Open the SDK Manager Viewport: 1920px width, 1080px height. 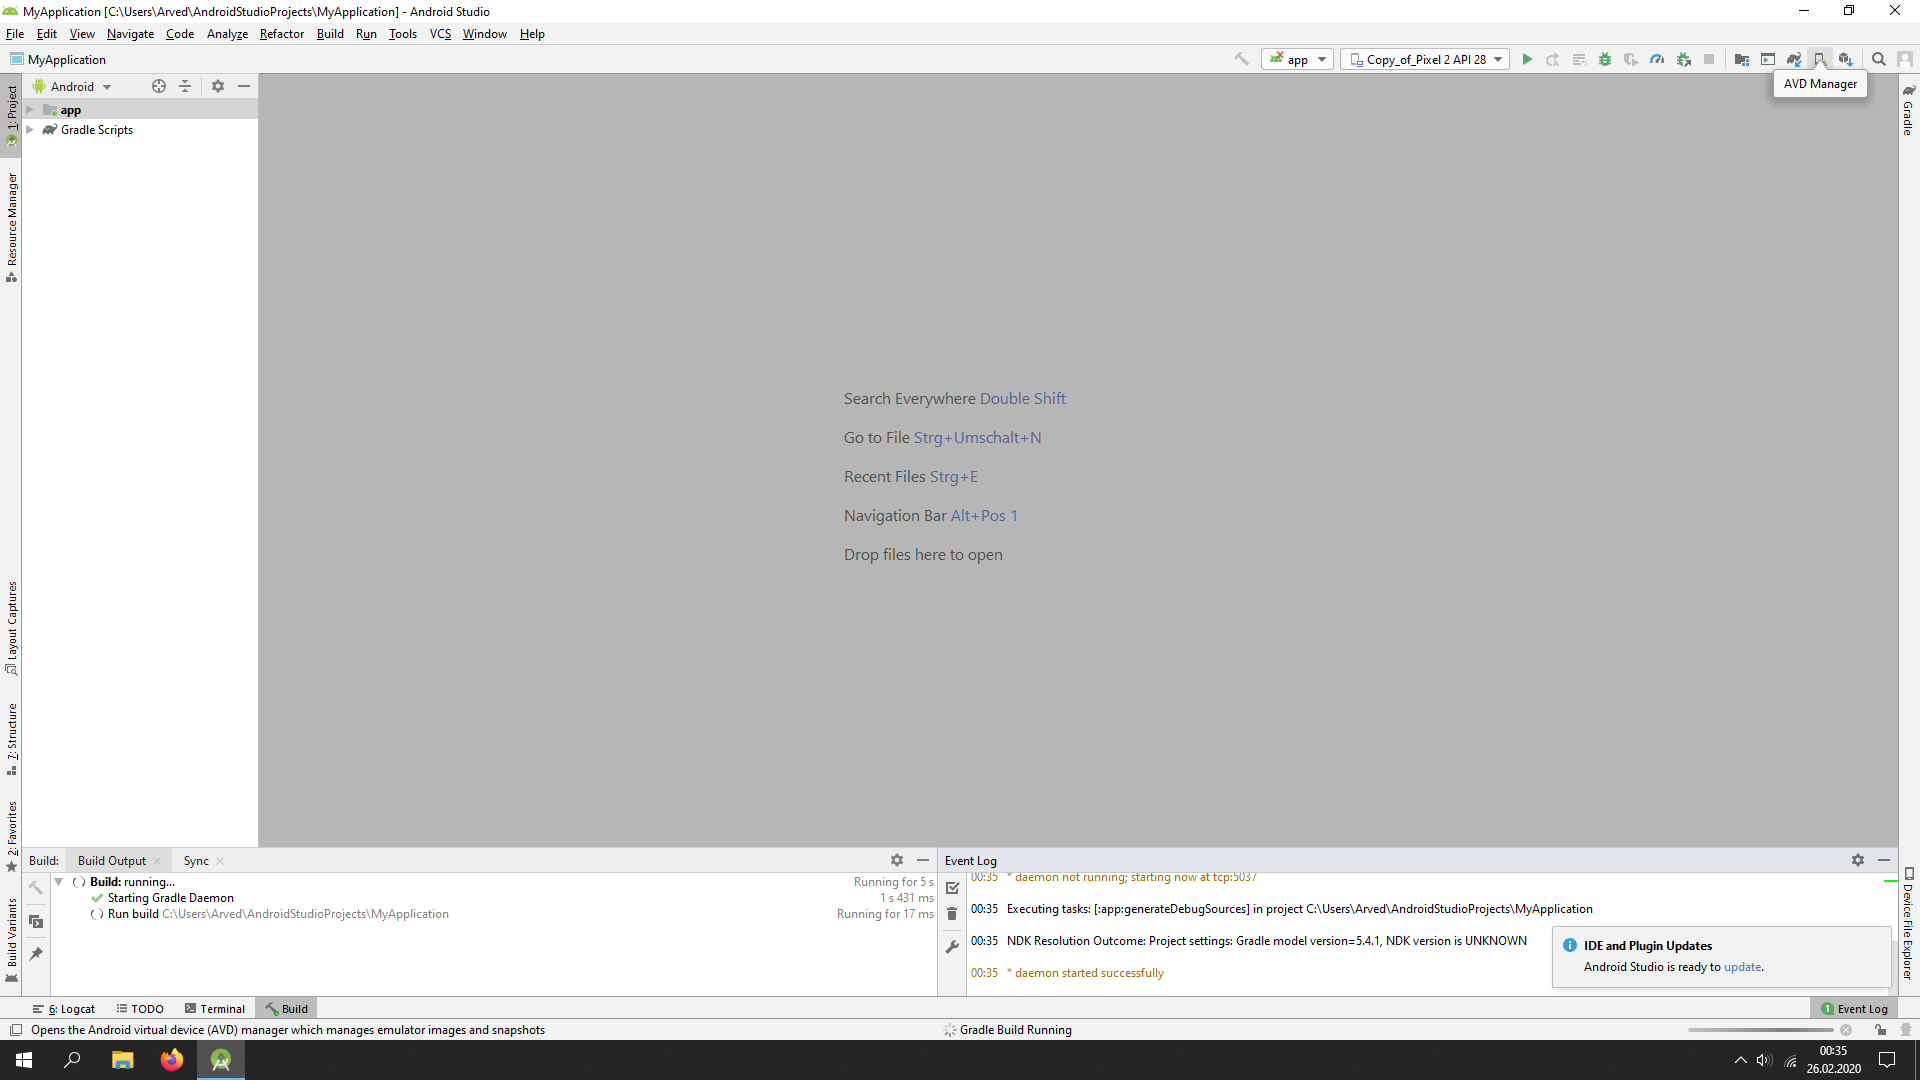[x=1846, y=59]
